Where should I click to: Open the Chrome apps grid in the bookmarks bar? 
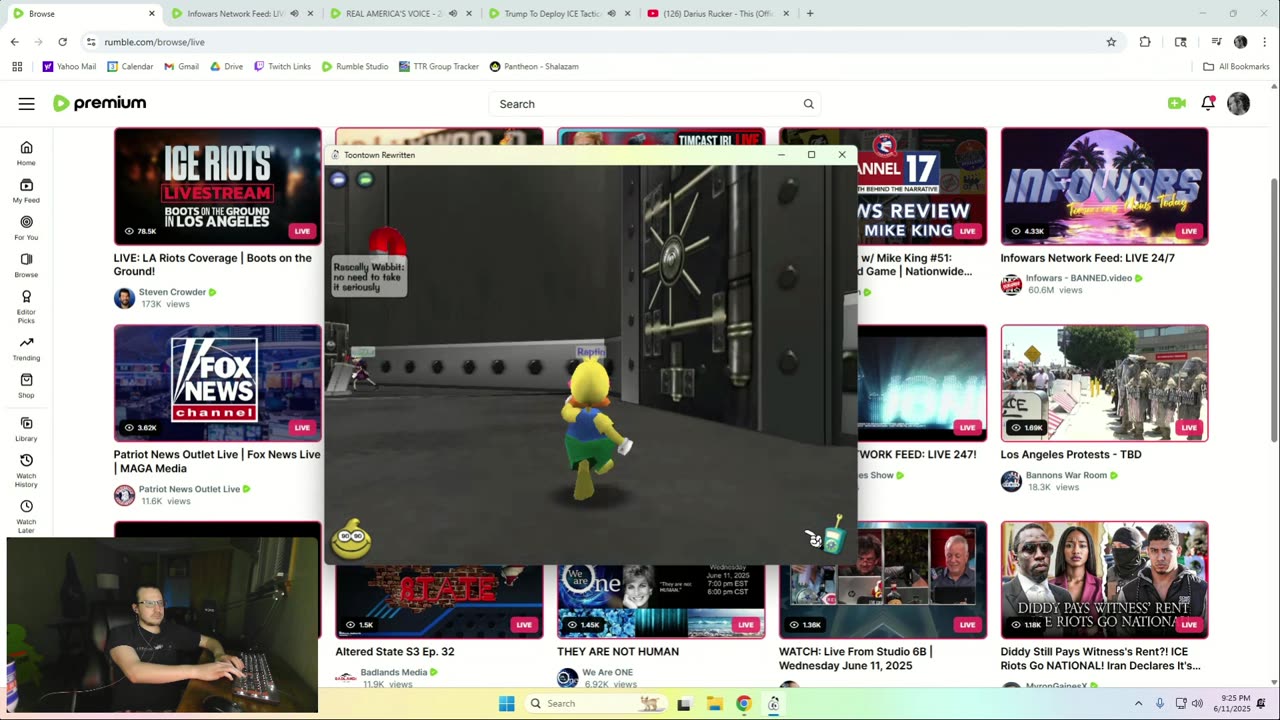tap(17, 66)
